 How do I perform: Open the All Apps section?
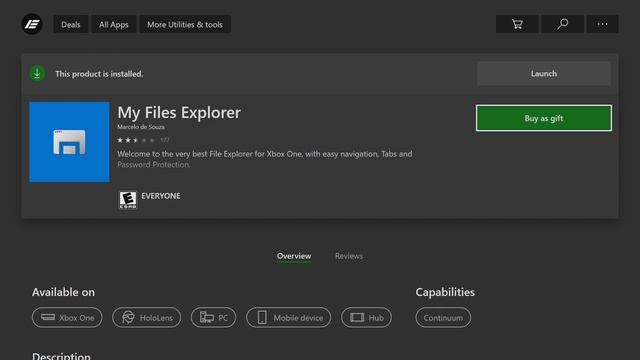pyautogui.click(x=113, y=24)
